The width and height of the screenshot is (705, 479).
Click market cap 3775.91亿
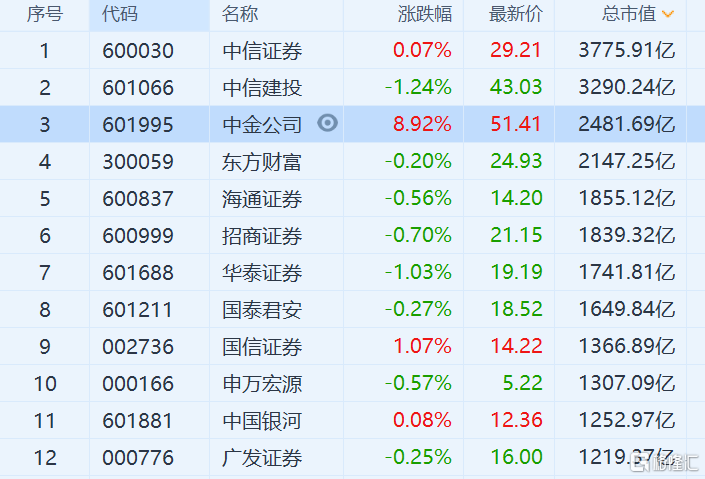click(x=627, y=50)
